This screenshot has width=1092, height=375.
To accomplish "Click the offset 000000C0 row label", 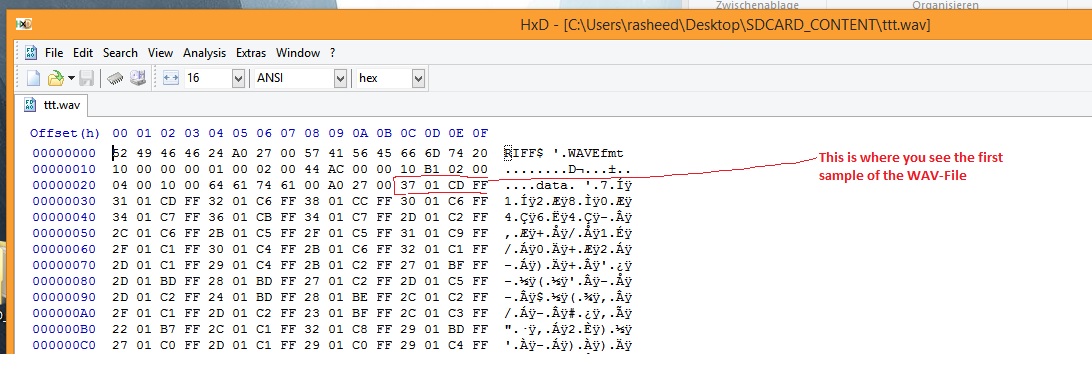I will point(64,345).
